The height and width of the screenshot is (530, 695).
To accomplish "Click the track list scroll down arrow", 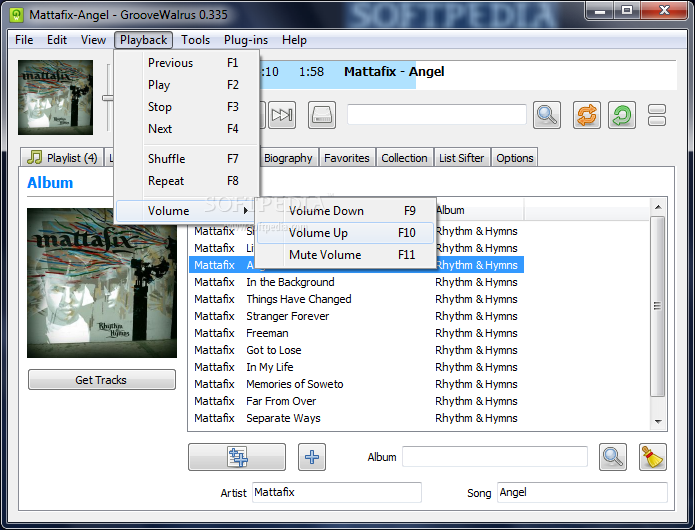I will point(658,421).
